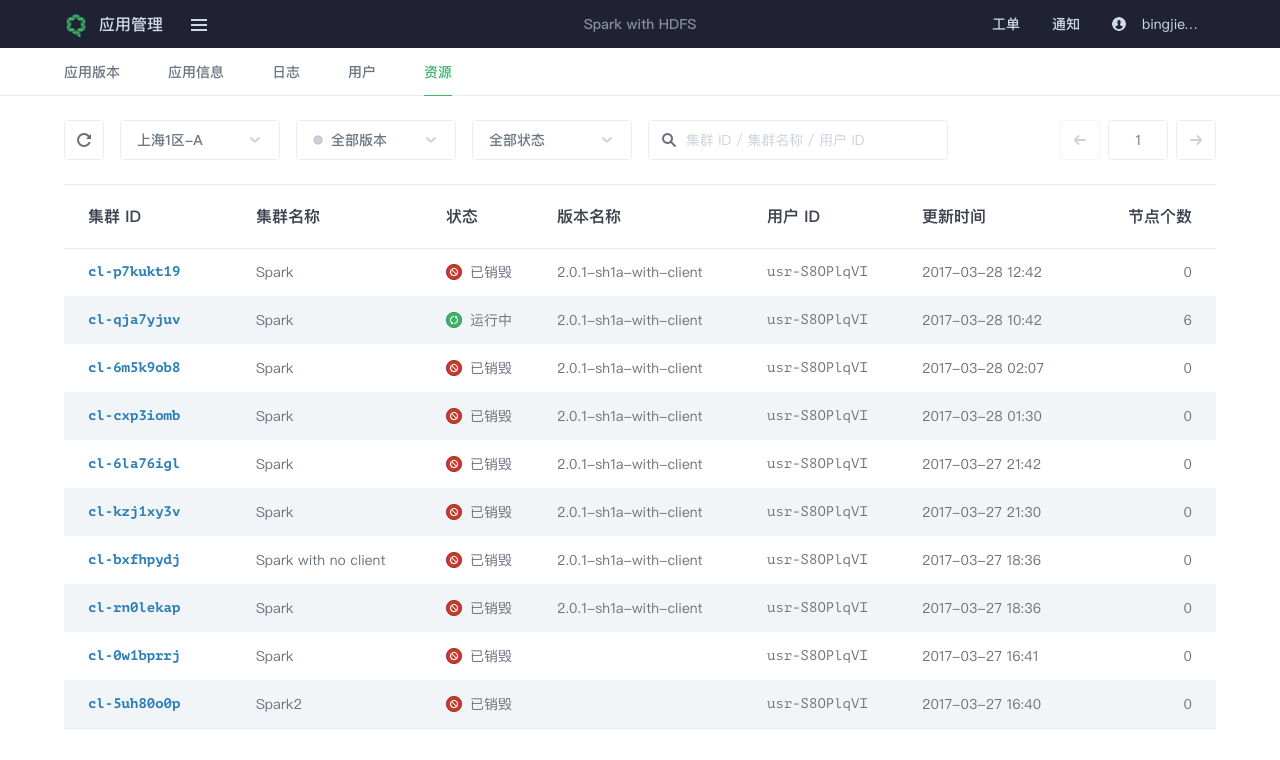Open cluster link cl-bxfhpydj
Viewport: 1280px width, 760px height.
[x=134, y=560]
